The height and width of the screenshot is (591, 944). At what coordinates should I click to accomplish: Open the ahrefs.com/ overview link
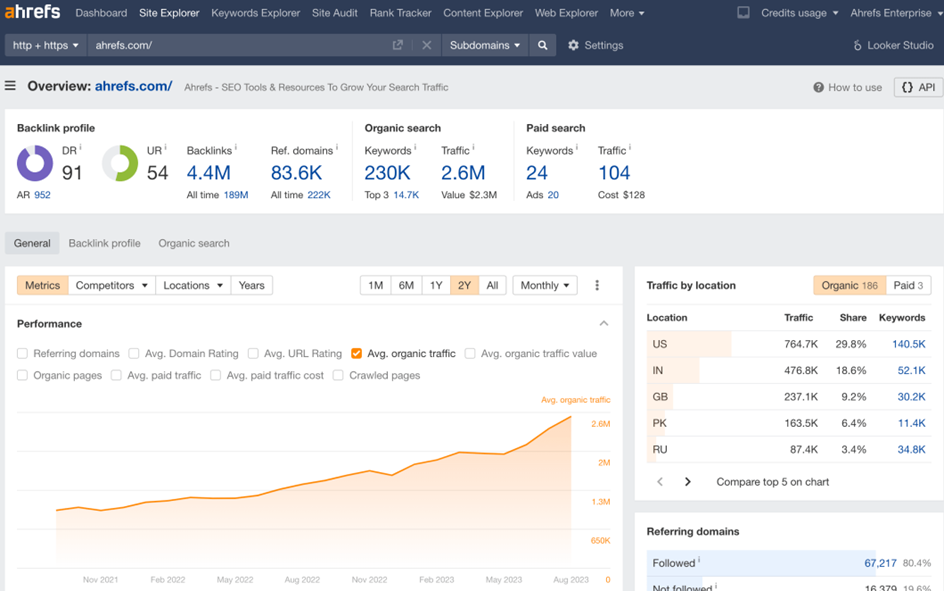[x=134, y=86]
